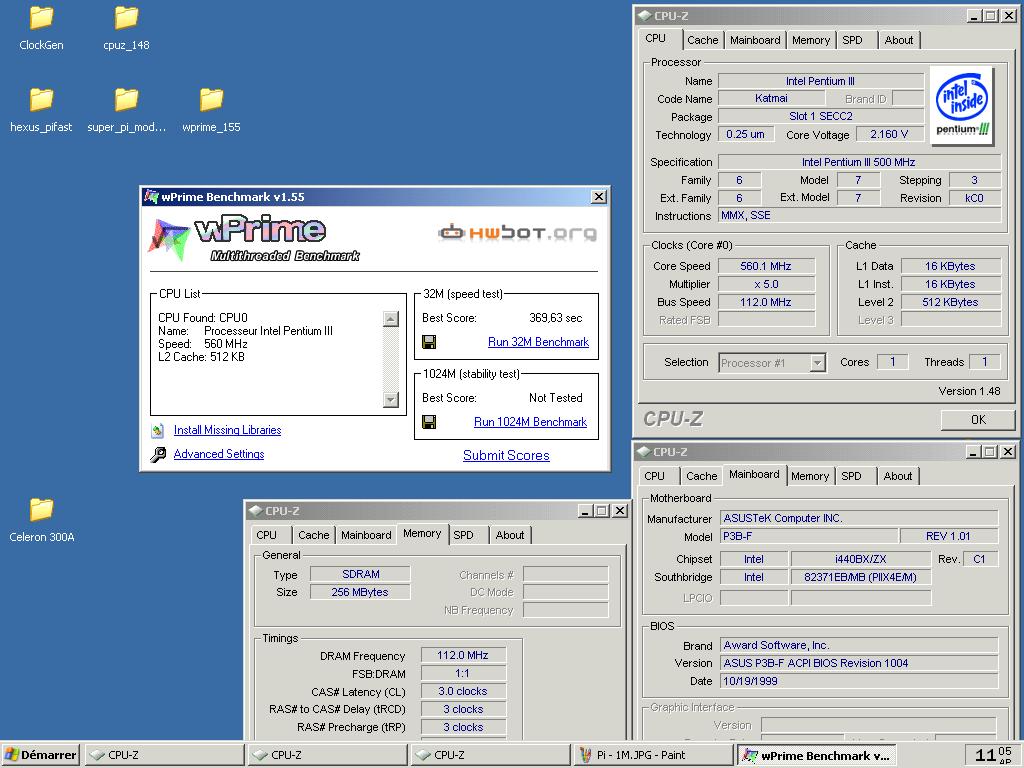Open the Démarrer start menu
Screen dimensions: 1024x768
pyautogui.click(x=40, y=755)
